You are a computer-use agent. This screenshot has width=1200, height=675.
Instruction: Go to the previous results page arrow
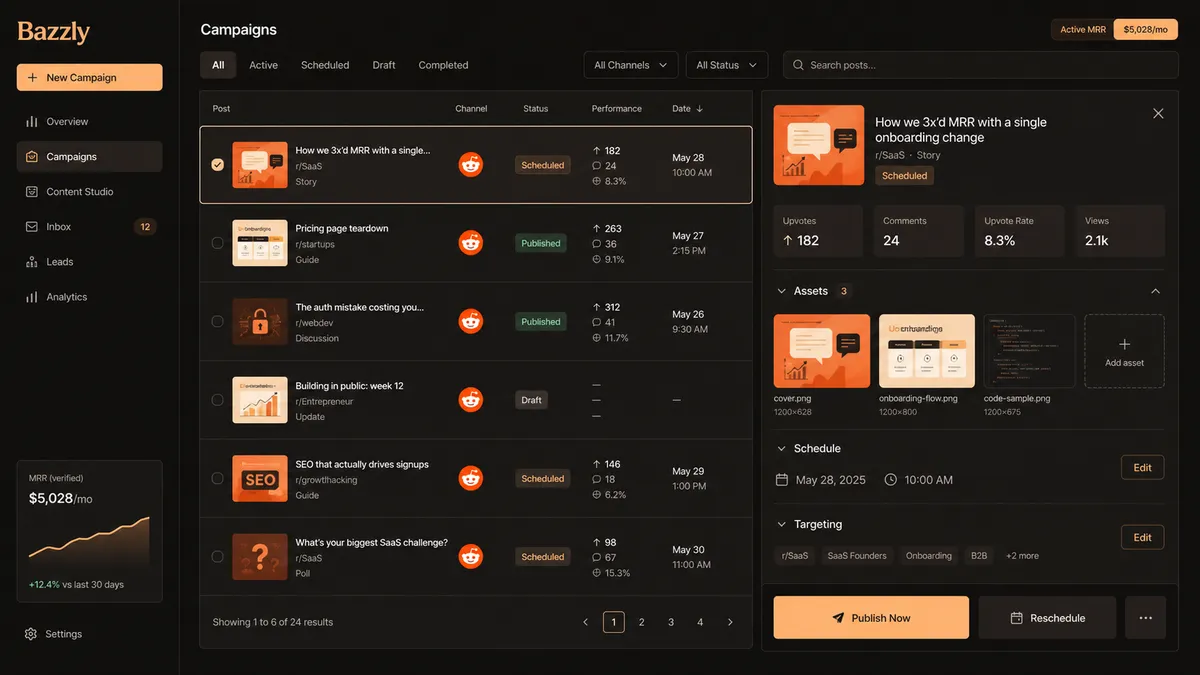585,622
